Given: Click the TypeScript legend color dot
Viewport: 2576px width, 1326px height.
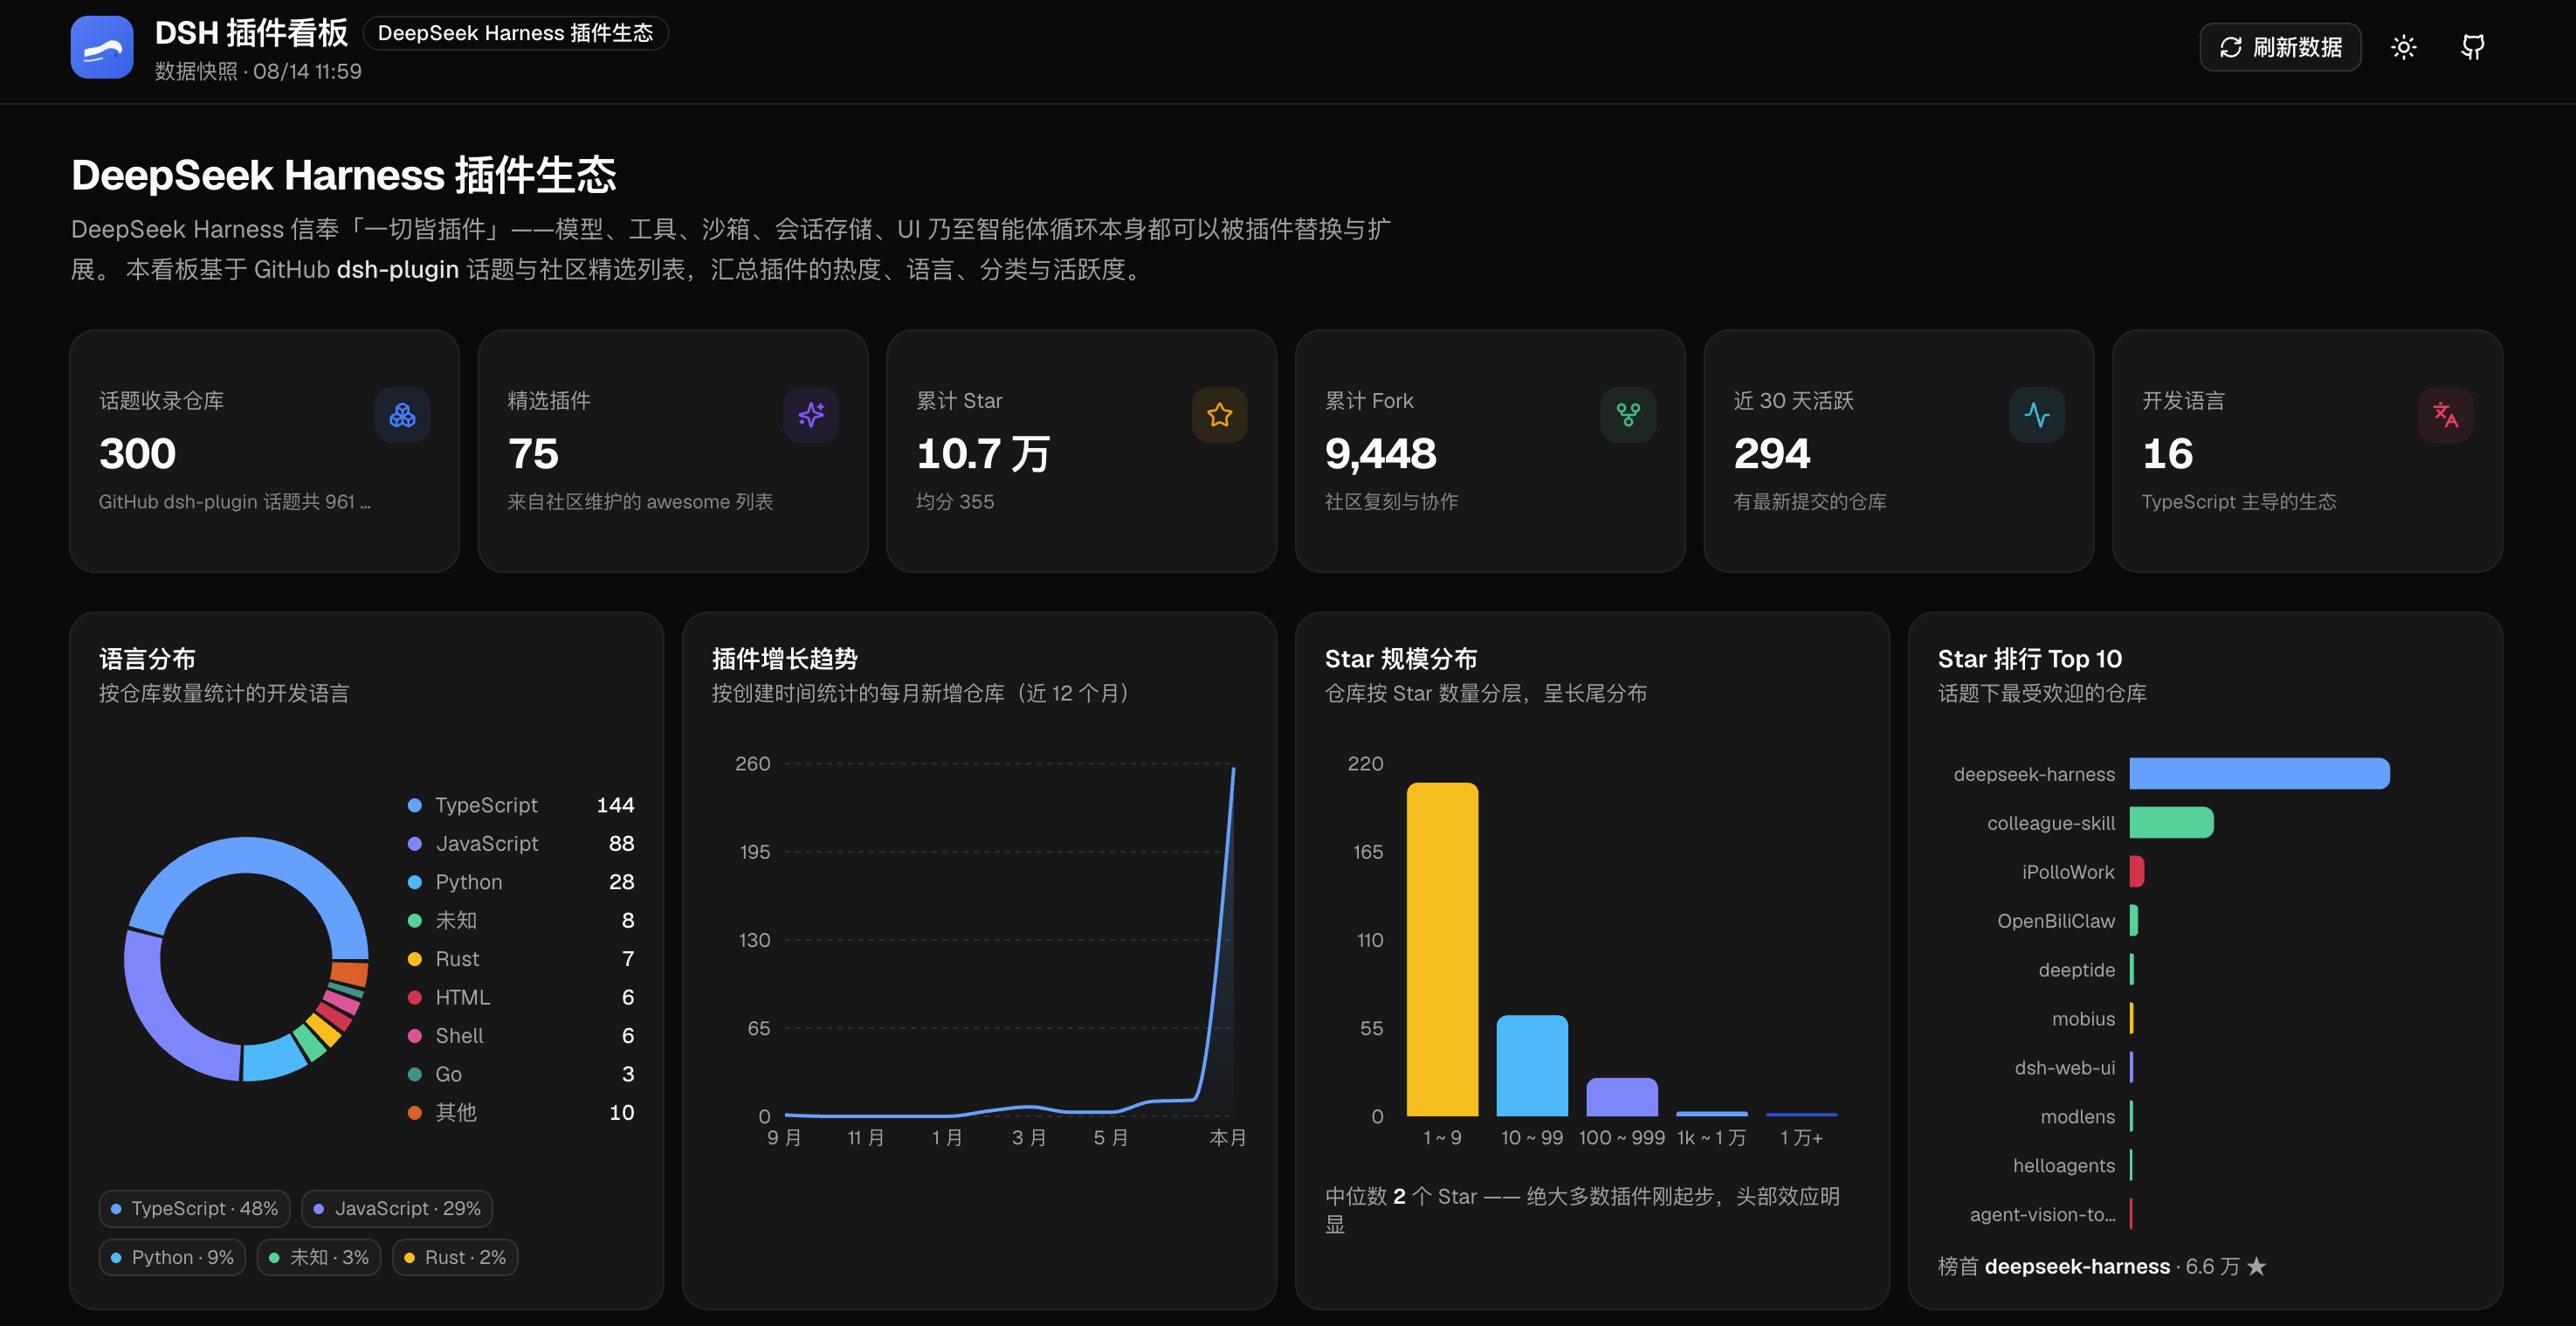Looking at the screenshot, I should click(x=414, y=805).
